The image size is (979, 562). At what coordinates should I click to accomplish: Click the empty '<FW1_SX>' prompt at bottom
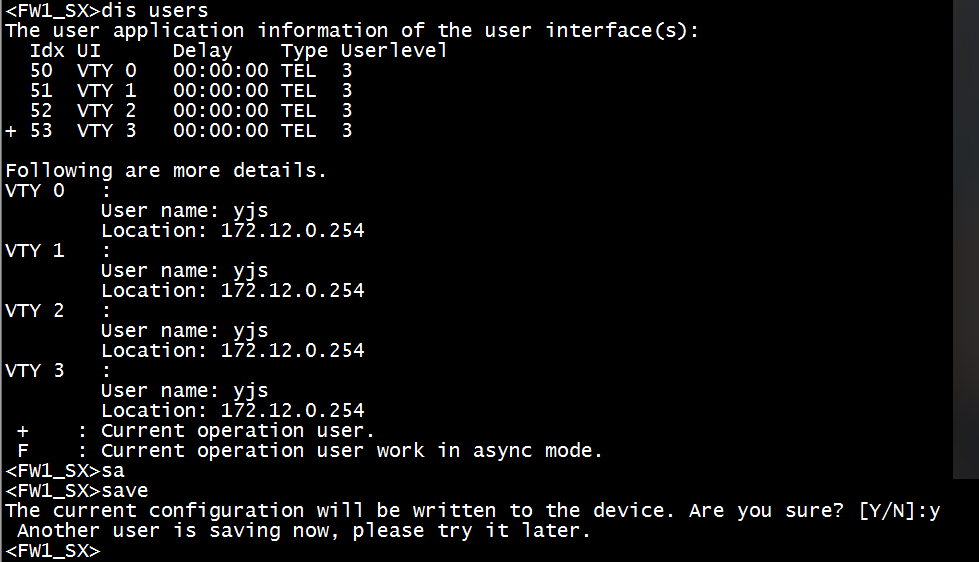52,551
